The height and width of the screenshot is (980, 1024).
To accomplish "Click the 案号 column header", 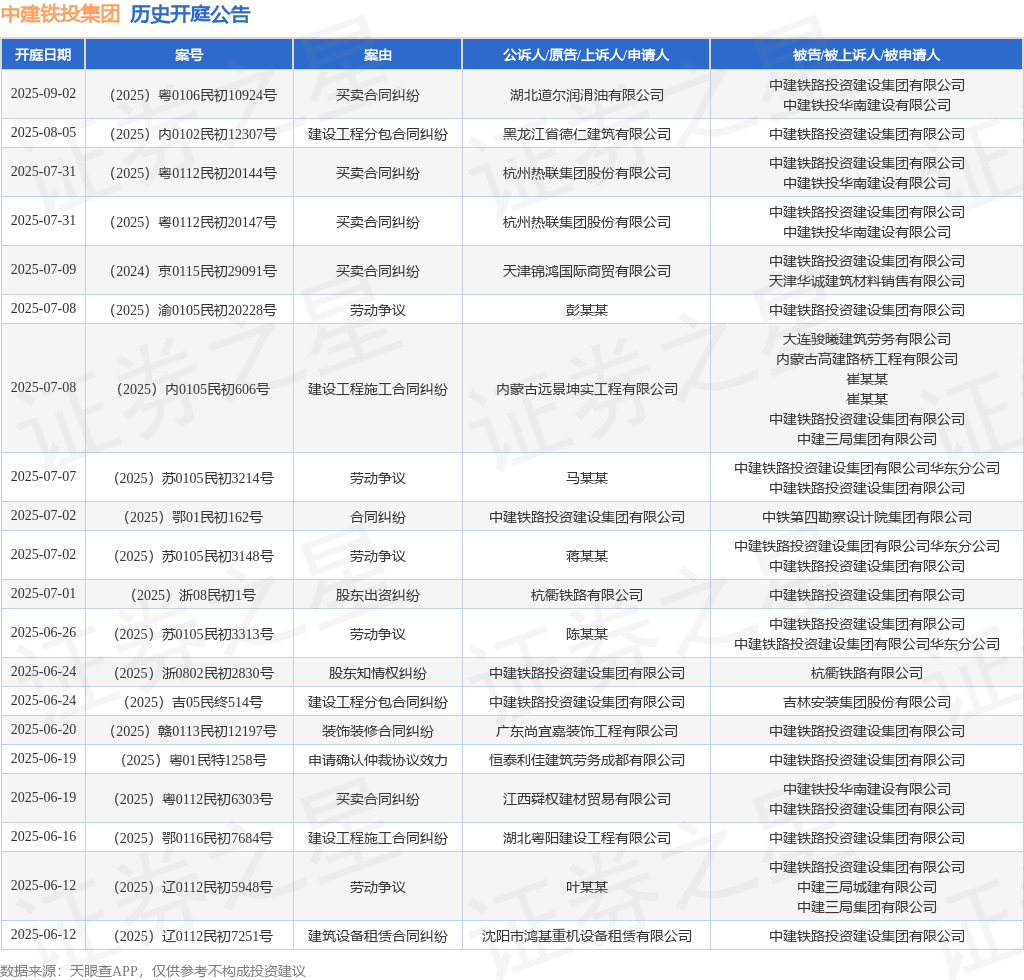I will click(189, 55).
